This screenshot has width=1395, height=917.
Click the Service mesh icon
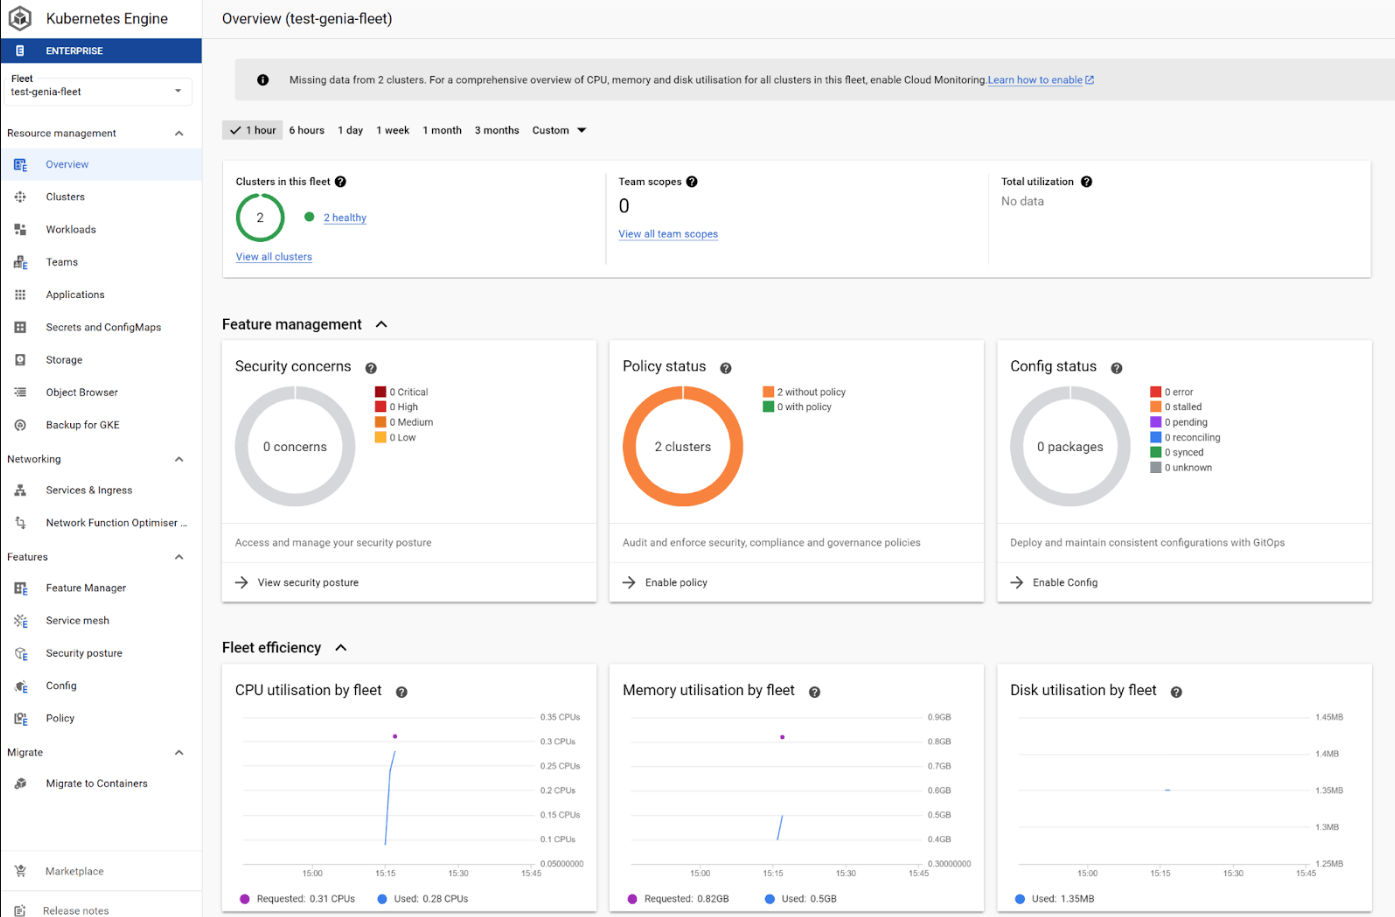pyautogui.click(x=20, y=621)
